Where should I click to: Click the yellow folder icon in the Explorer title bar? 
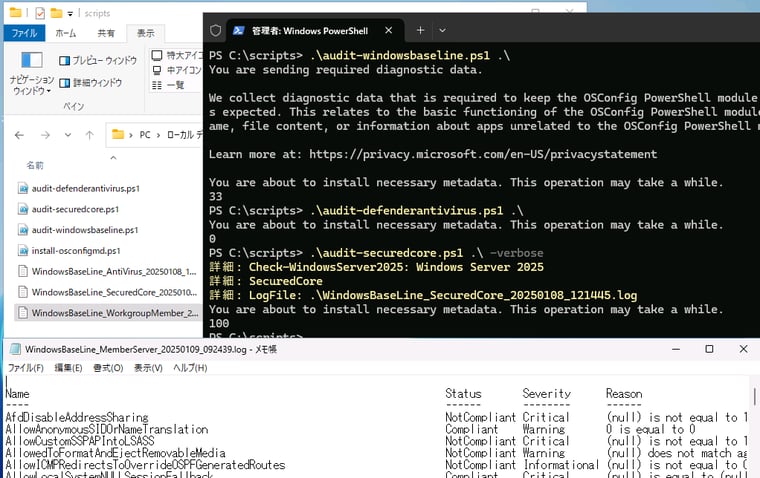(16, 12)
